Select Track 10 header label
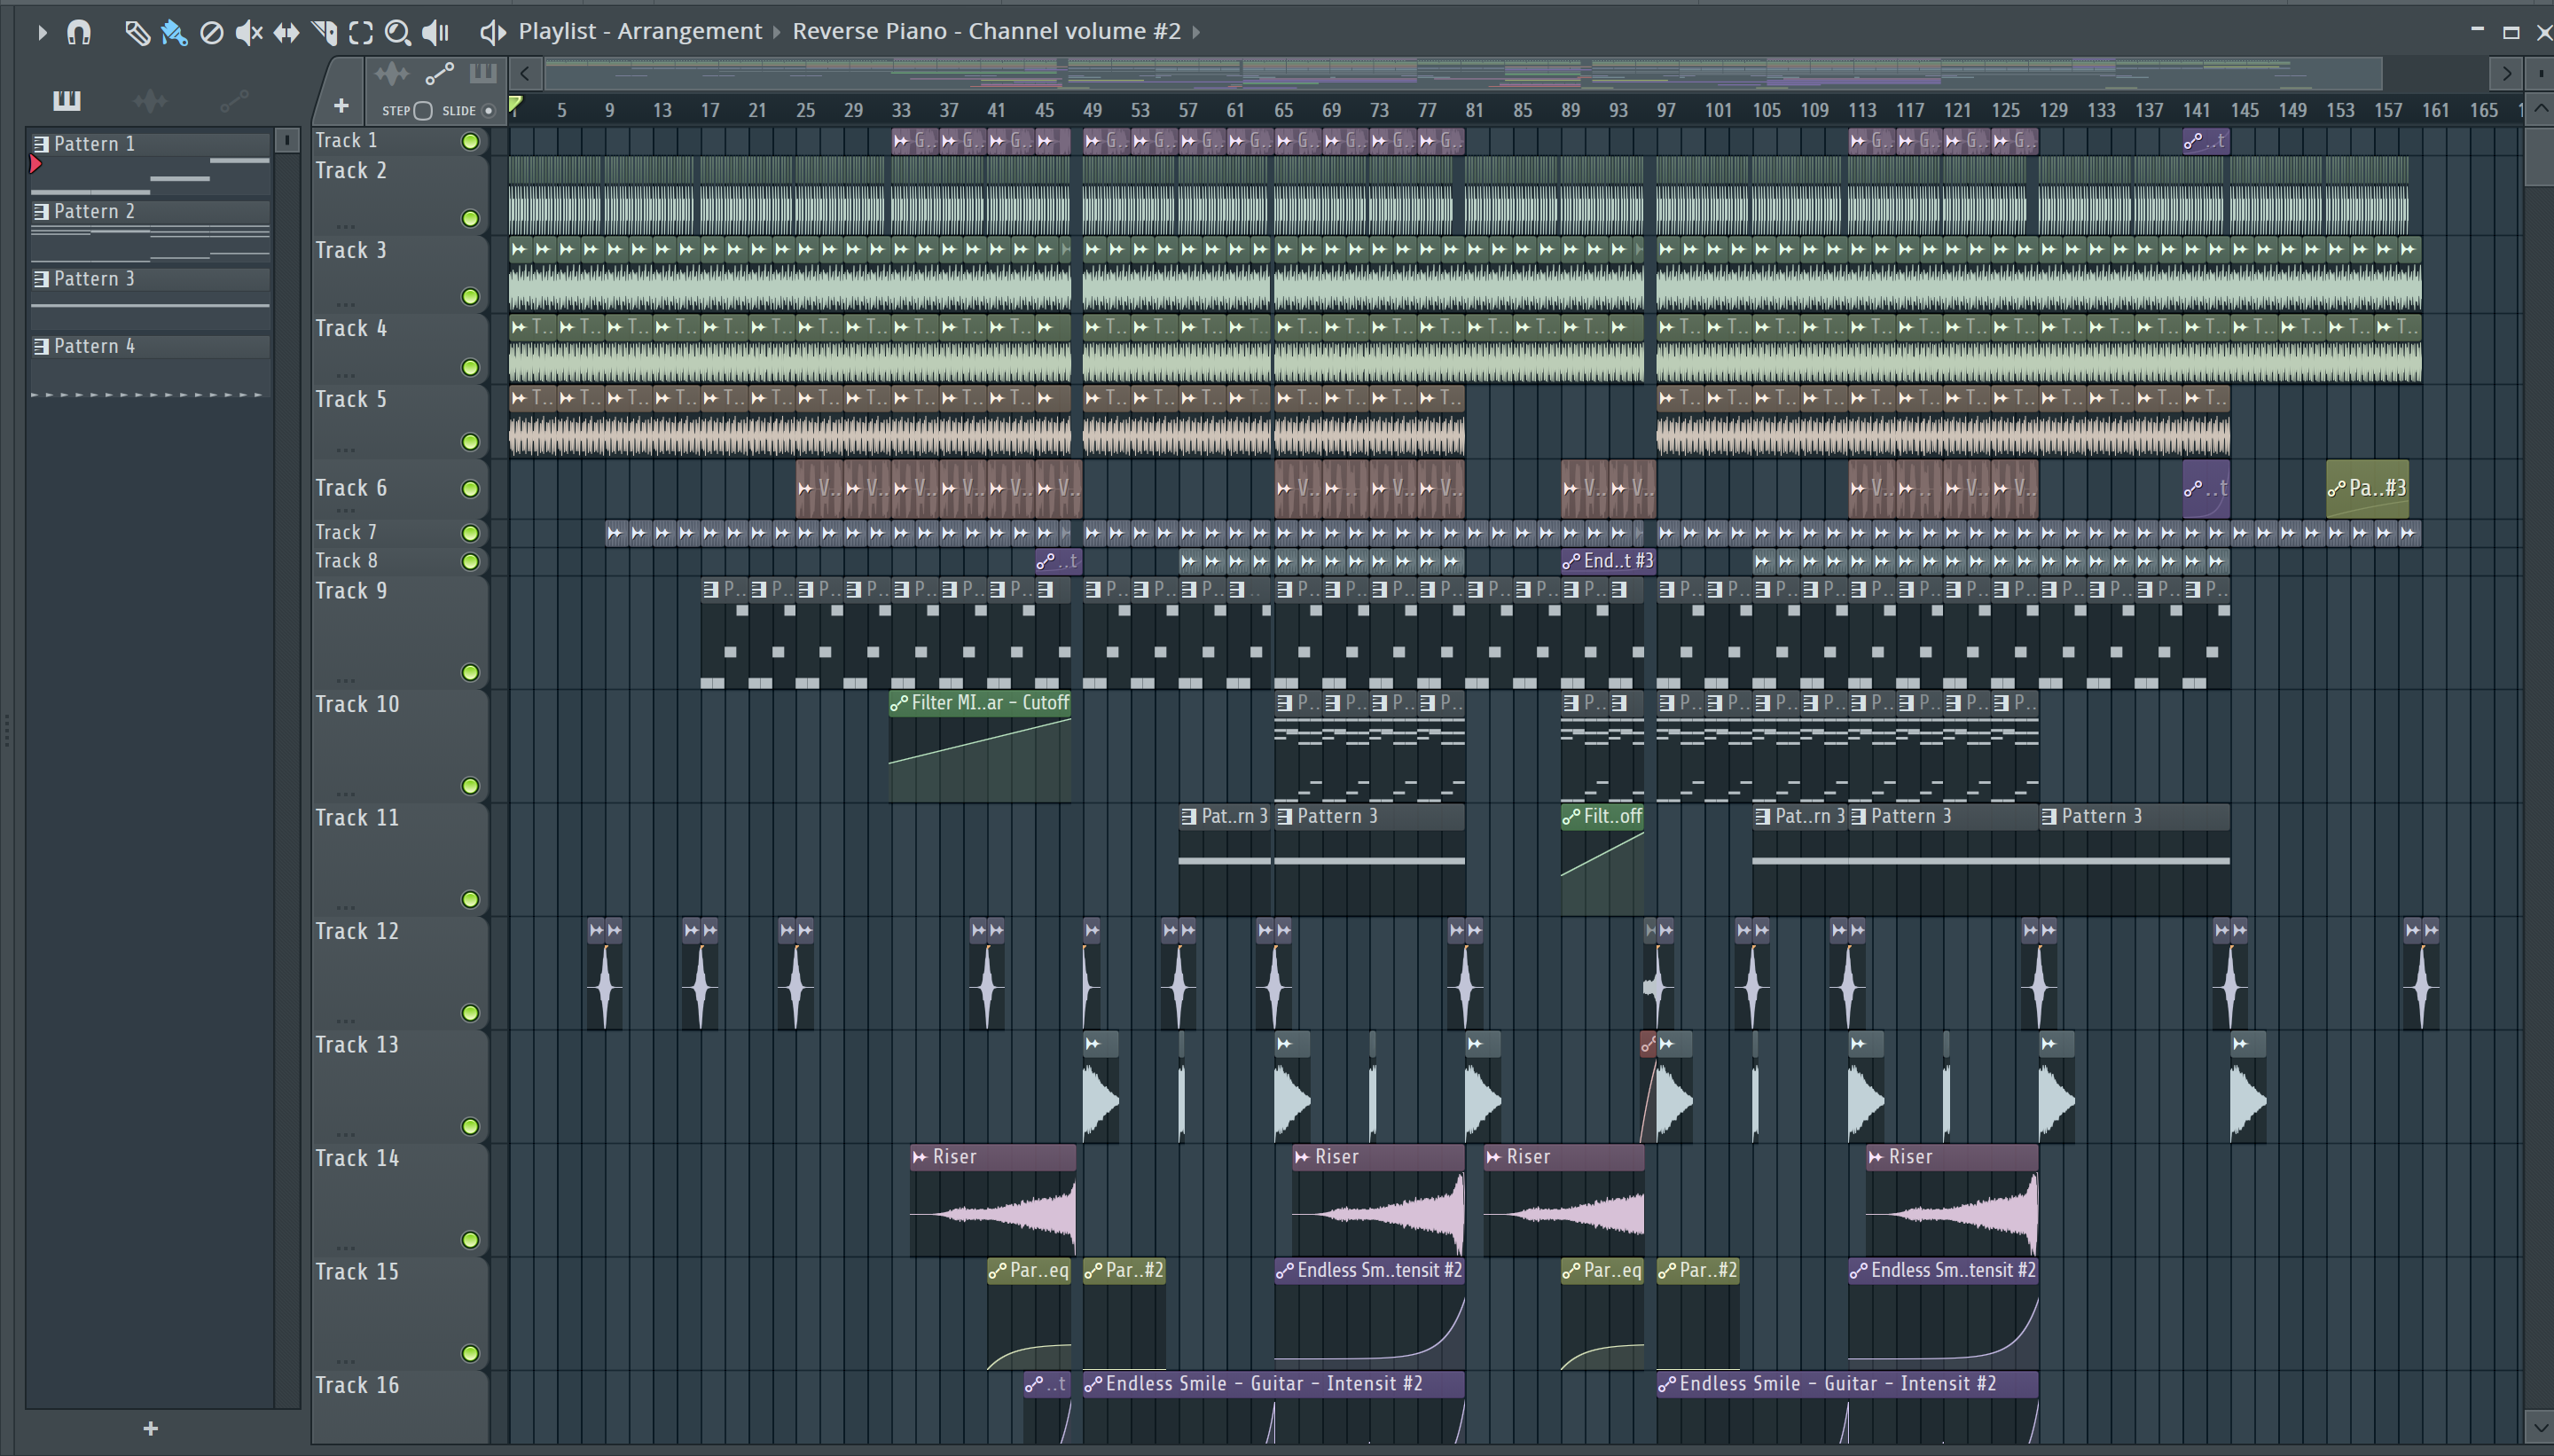 point(357,704)
